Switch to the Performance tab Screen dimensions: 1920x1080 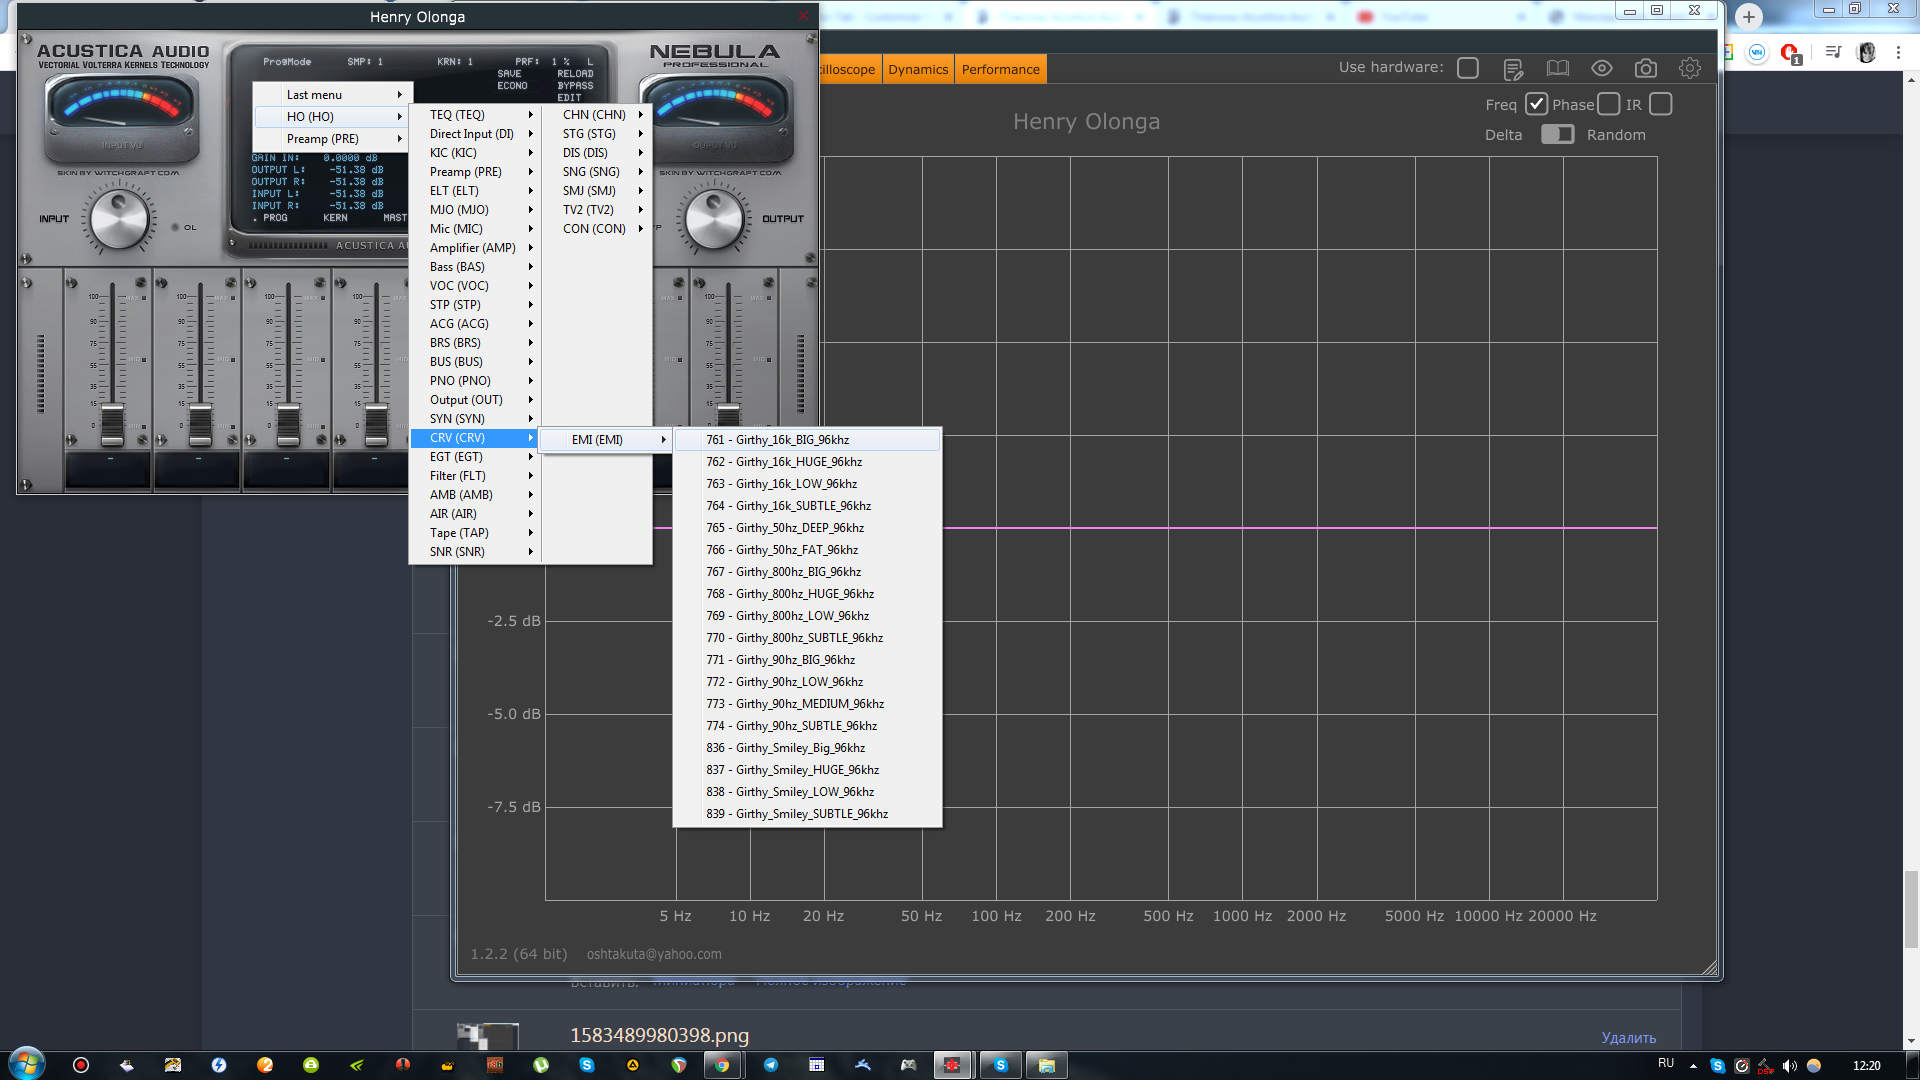[x=1000, y=69]
